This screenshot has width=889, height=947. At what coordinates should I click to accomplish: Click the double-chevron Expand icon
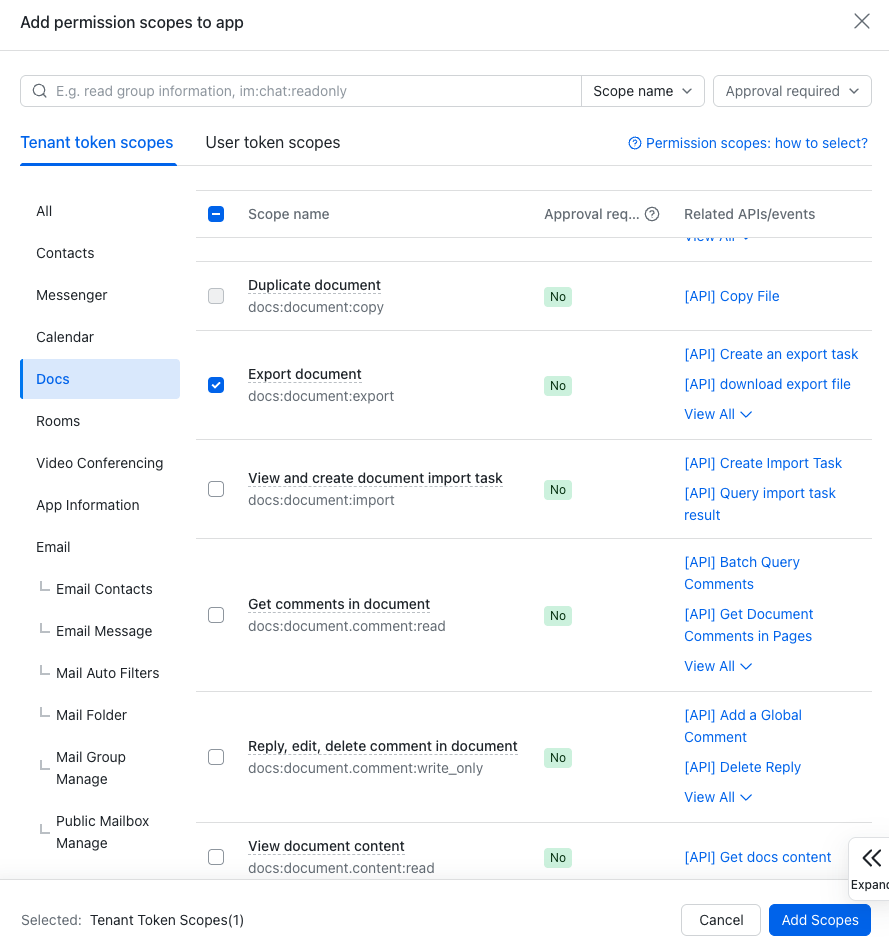point(871,858)
